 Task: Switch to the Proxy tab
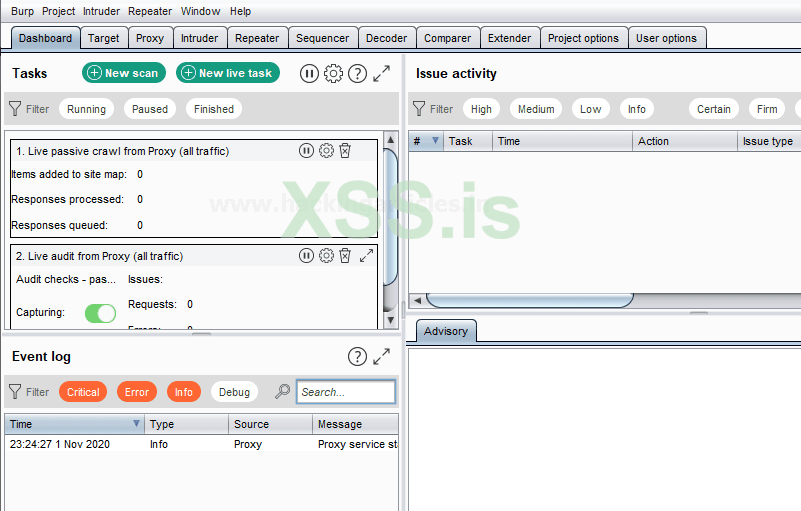click(150, 38)
